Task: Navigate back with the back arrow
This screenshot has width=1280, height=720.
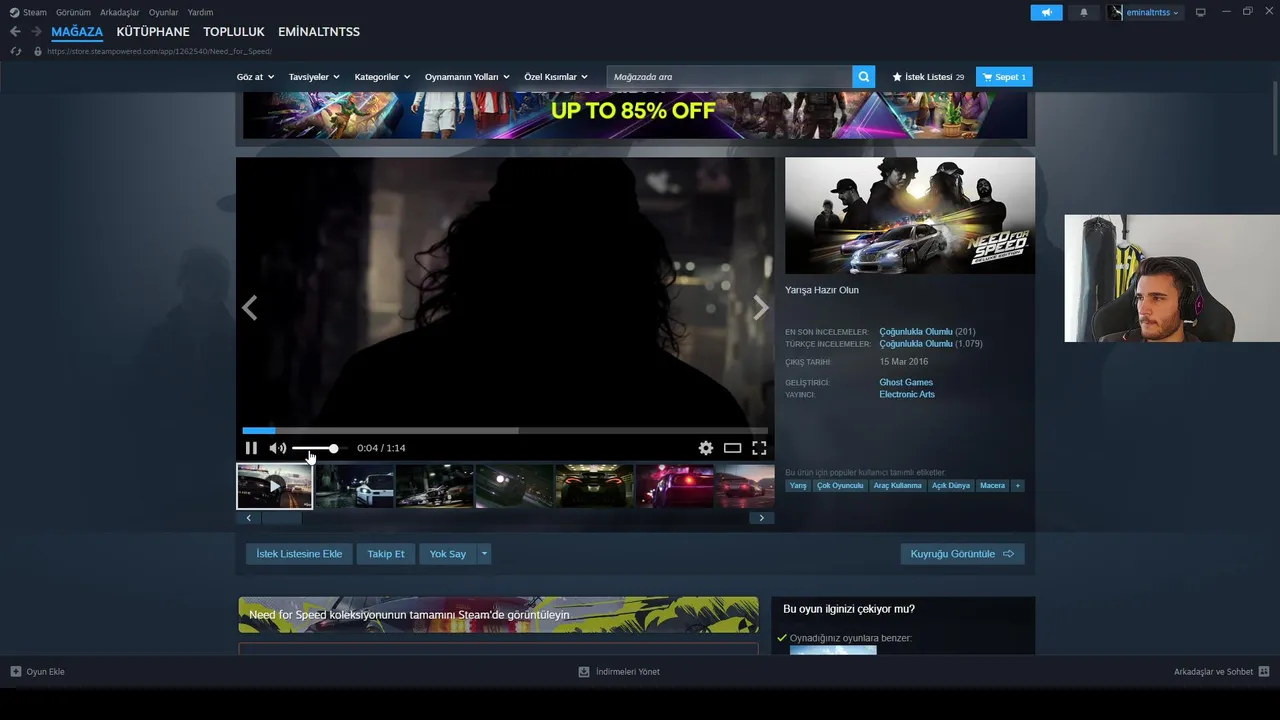Action: pyautogui.click(x=15, y=32)
